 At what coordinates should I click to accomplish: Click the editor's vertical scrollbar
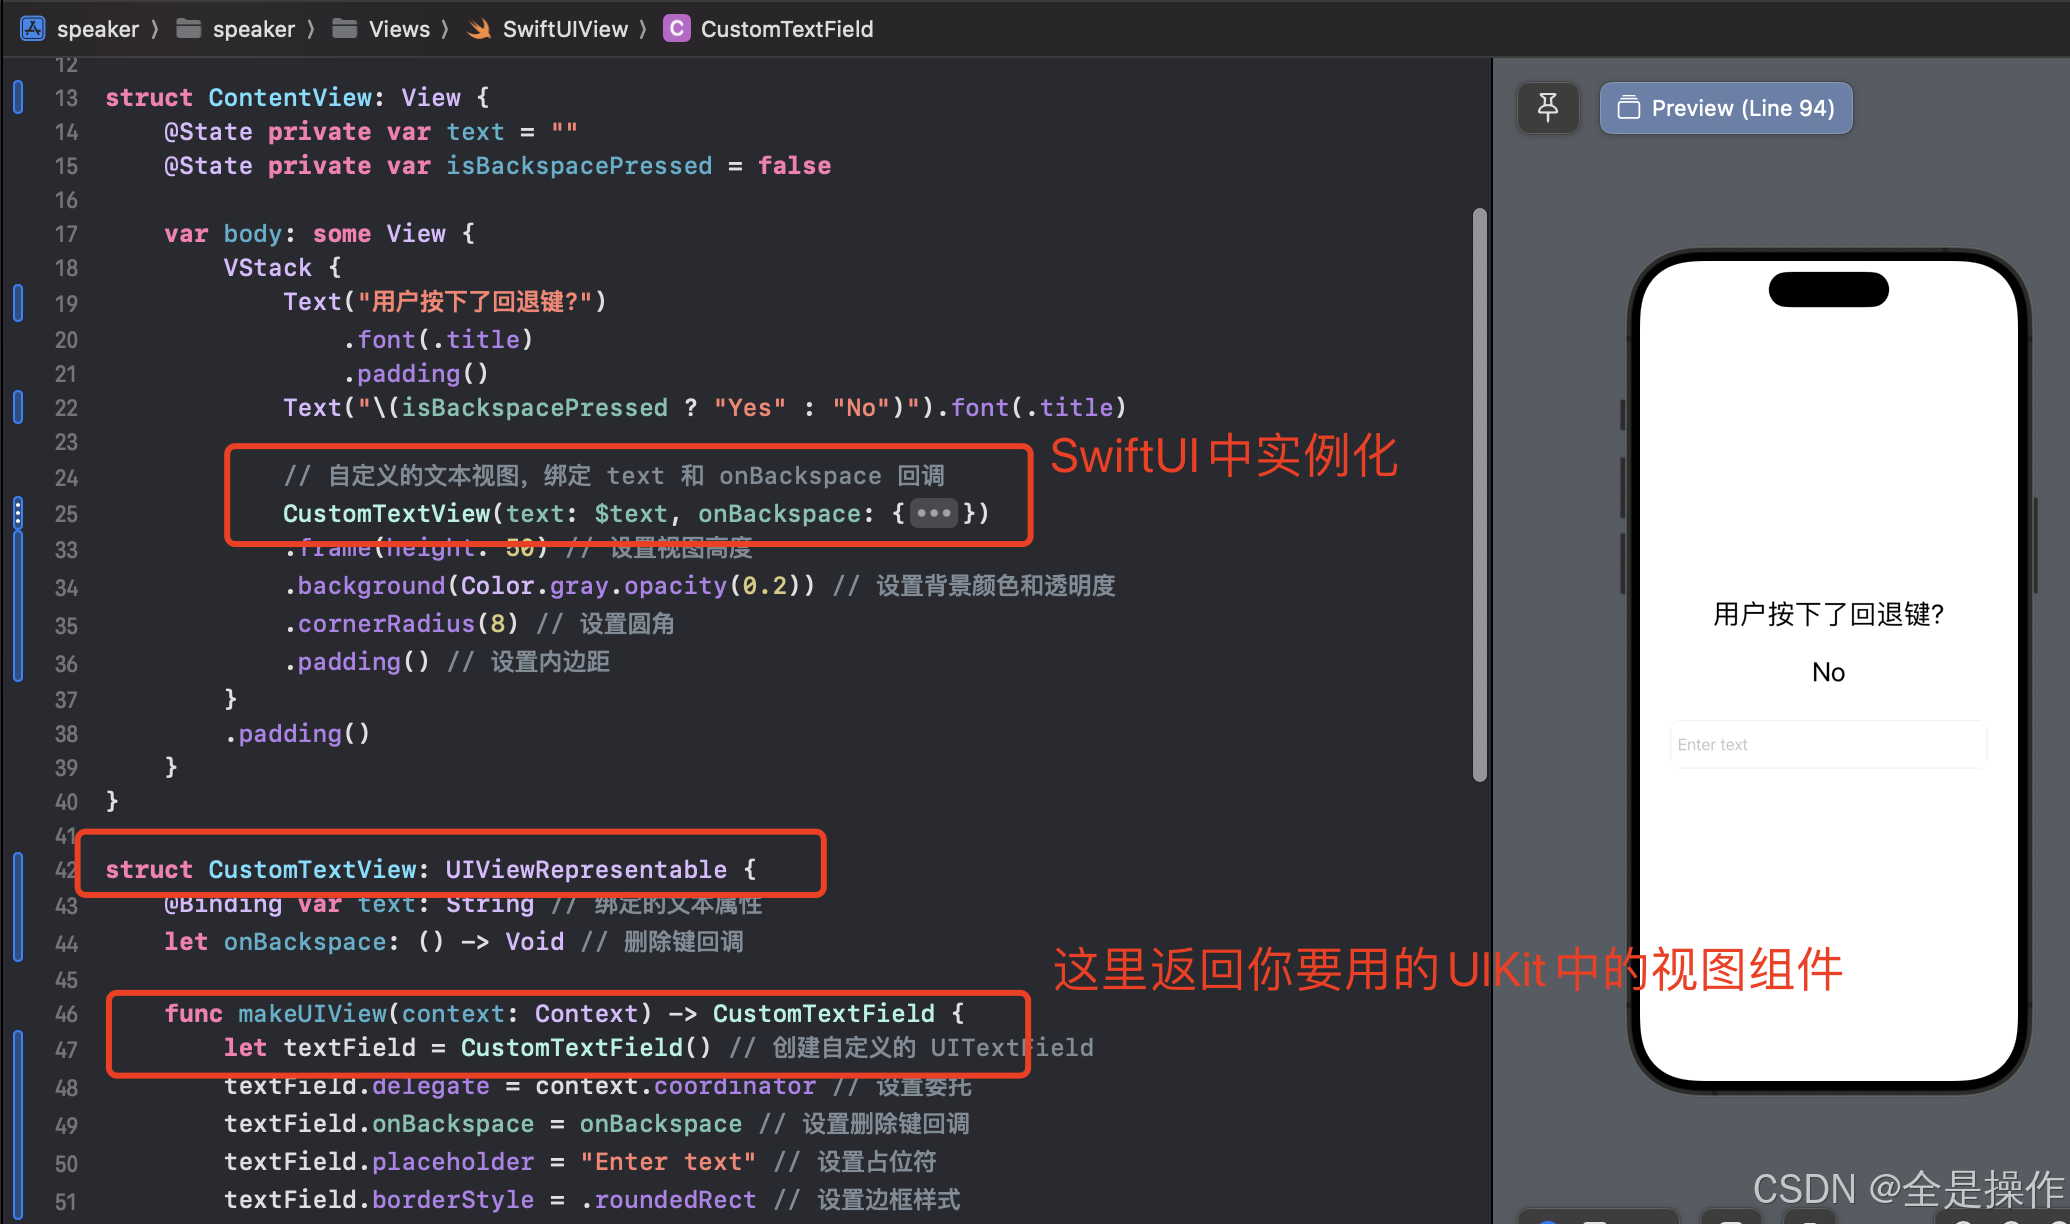[x=1479, y=494]
